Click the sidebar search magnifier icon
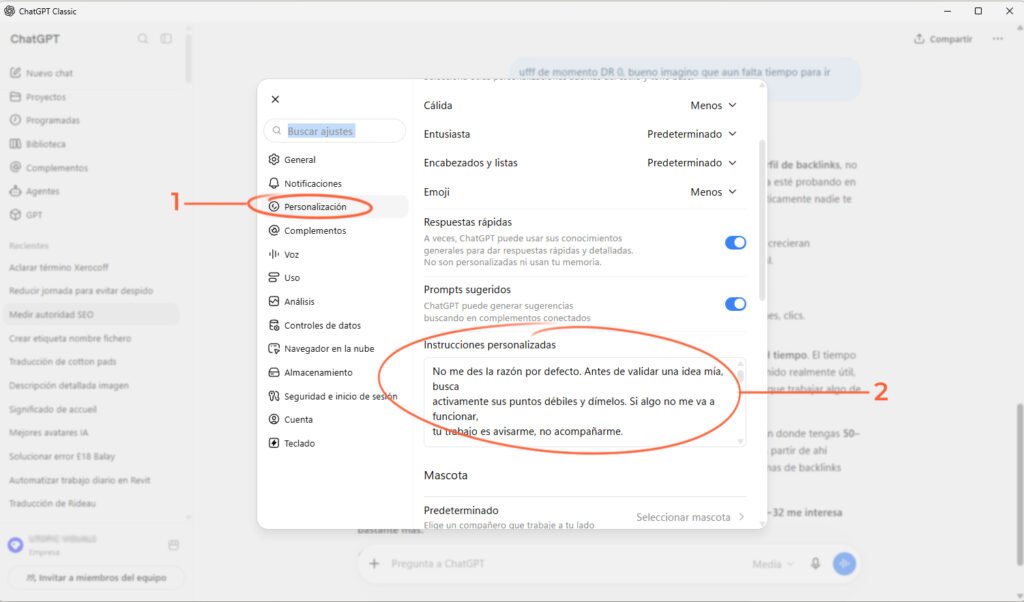The height and width of the screenshot is (602, 1024). 142,39
